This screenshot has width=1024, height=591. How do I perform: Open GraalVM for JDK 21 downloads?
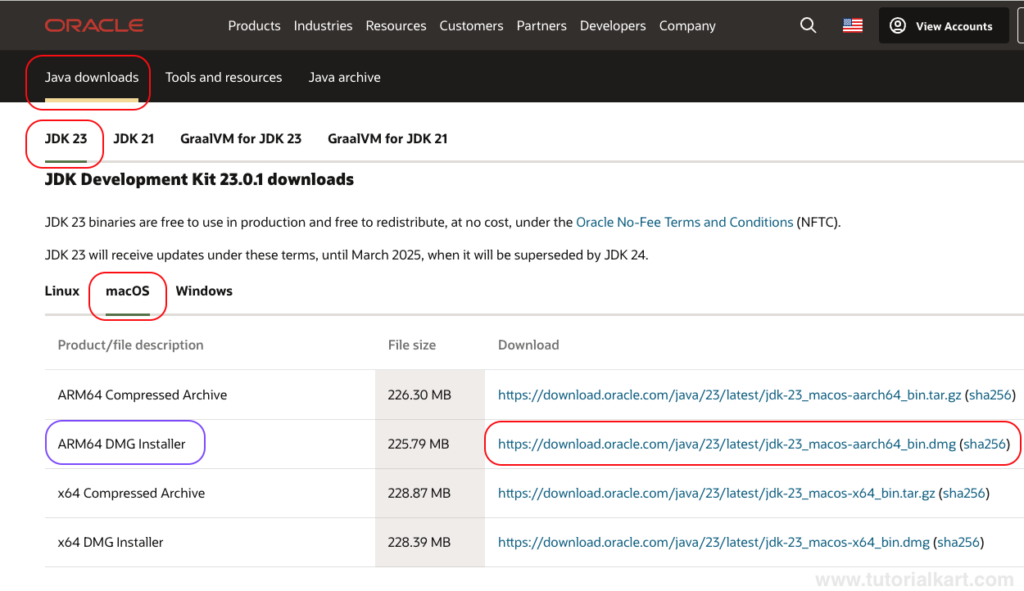[387, 138]
